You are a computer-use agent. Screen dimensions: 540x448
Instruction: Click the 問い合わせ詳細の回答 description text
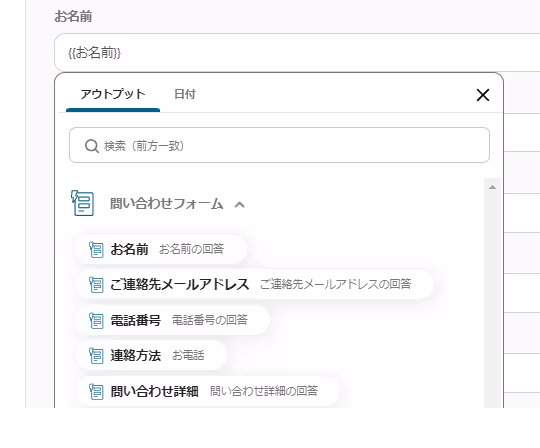[264, 391]
